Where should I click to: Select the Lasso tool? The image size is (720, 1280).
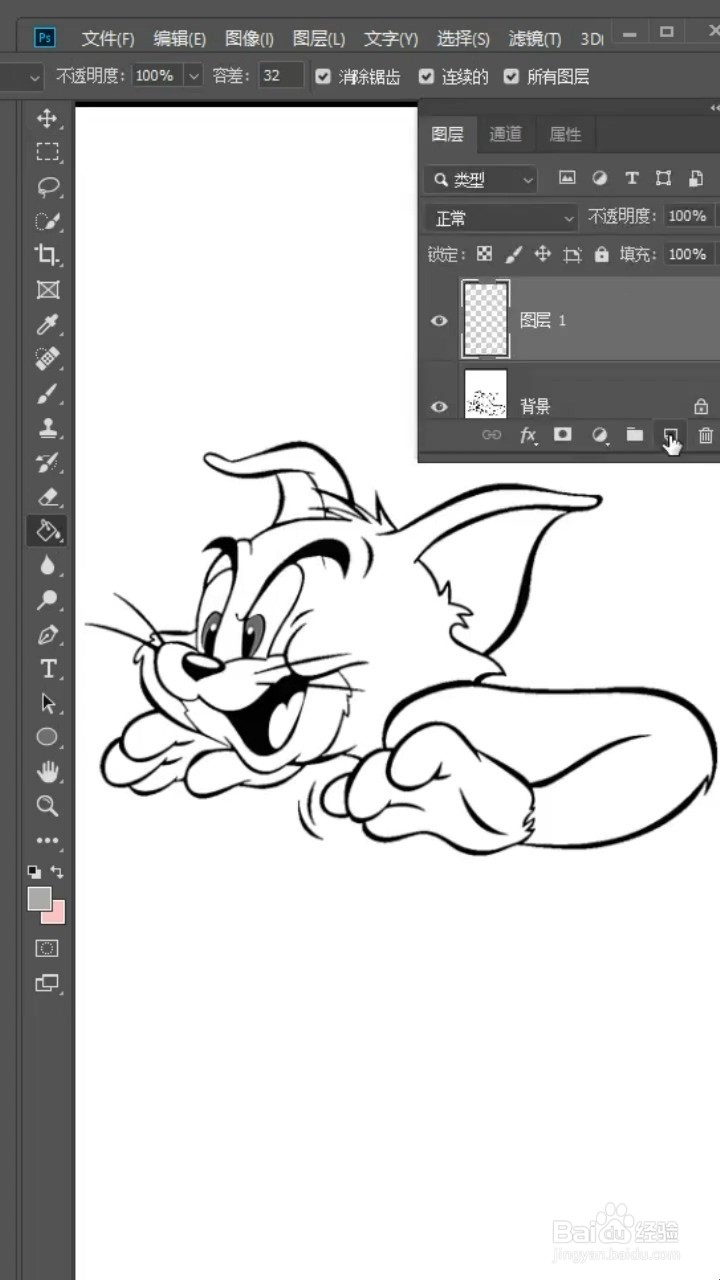(x=47, y=187)
